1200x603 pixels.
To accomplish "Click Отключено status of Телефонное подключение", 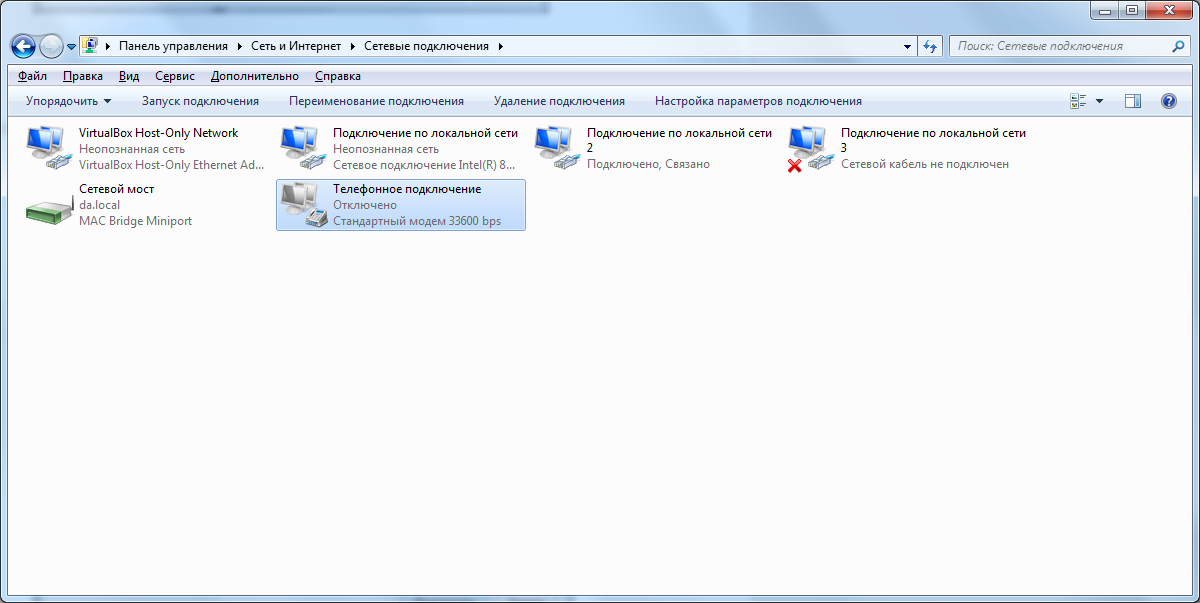I will (x=365, y=205).
